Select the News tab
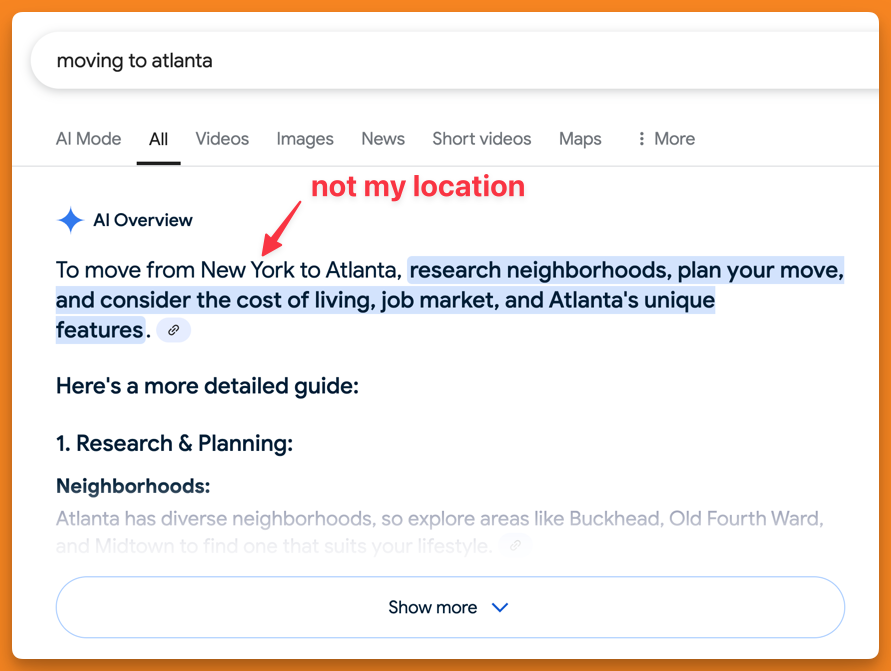The height and width of the screenshot is (671, 891). click(x=383, y=139)
